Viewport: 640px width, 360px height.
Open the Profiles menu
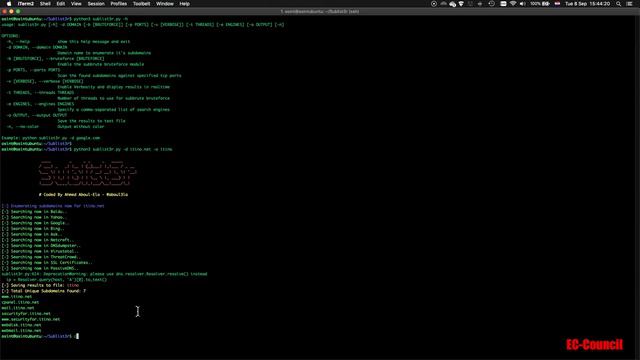tap(118, 4)
